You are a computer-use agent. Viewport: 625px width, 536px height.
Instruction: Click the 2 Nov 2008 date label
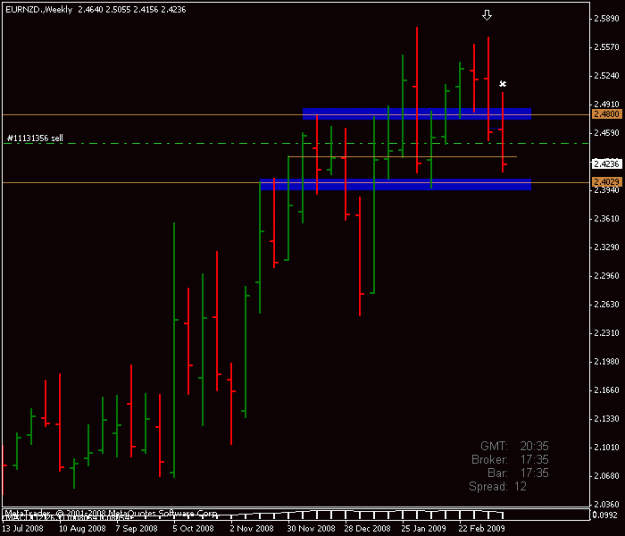(x=251, y=529)
